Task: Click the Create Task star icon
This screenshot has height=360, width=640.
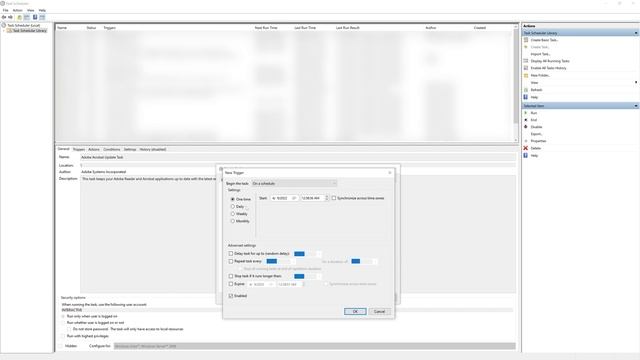Action: (526, 47)
